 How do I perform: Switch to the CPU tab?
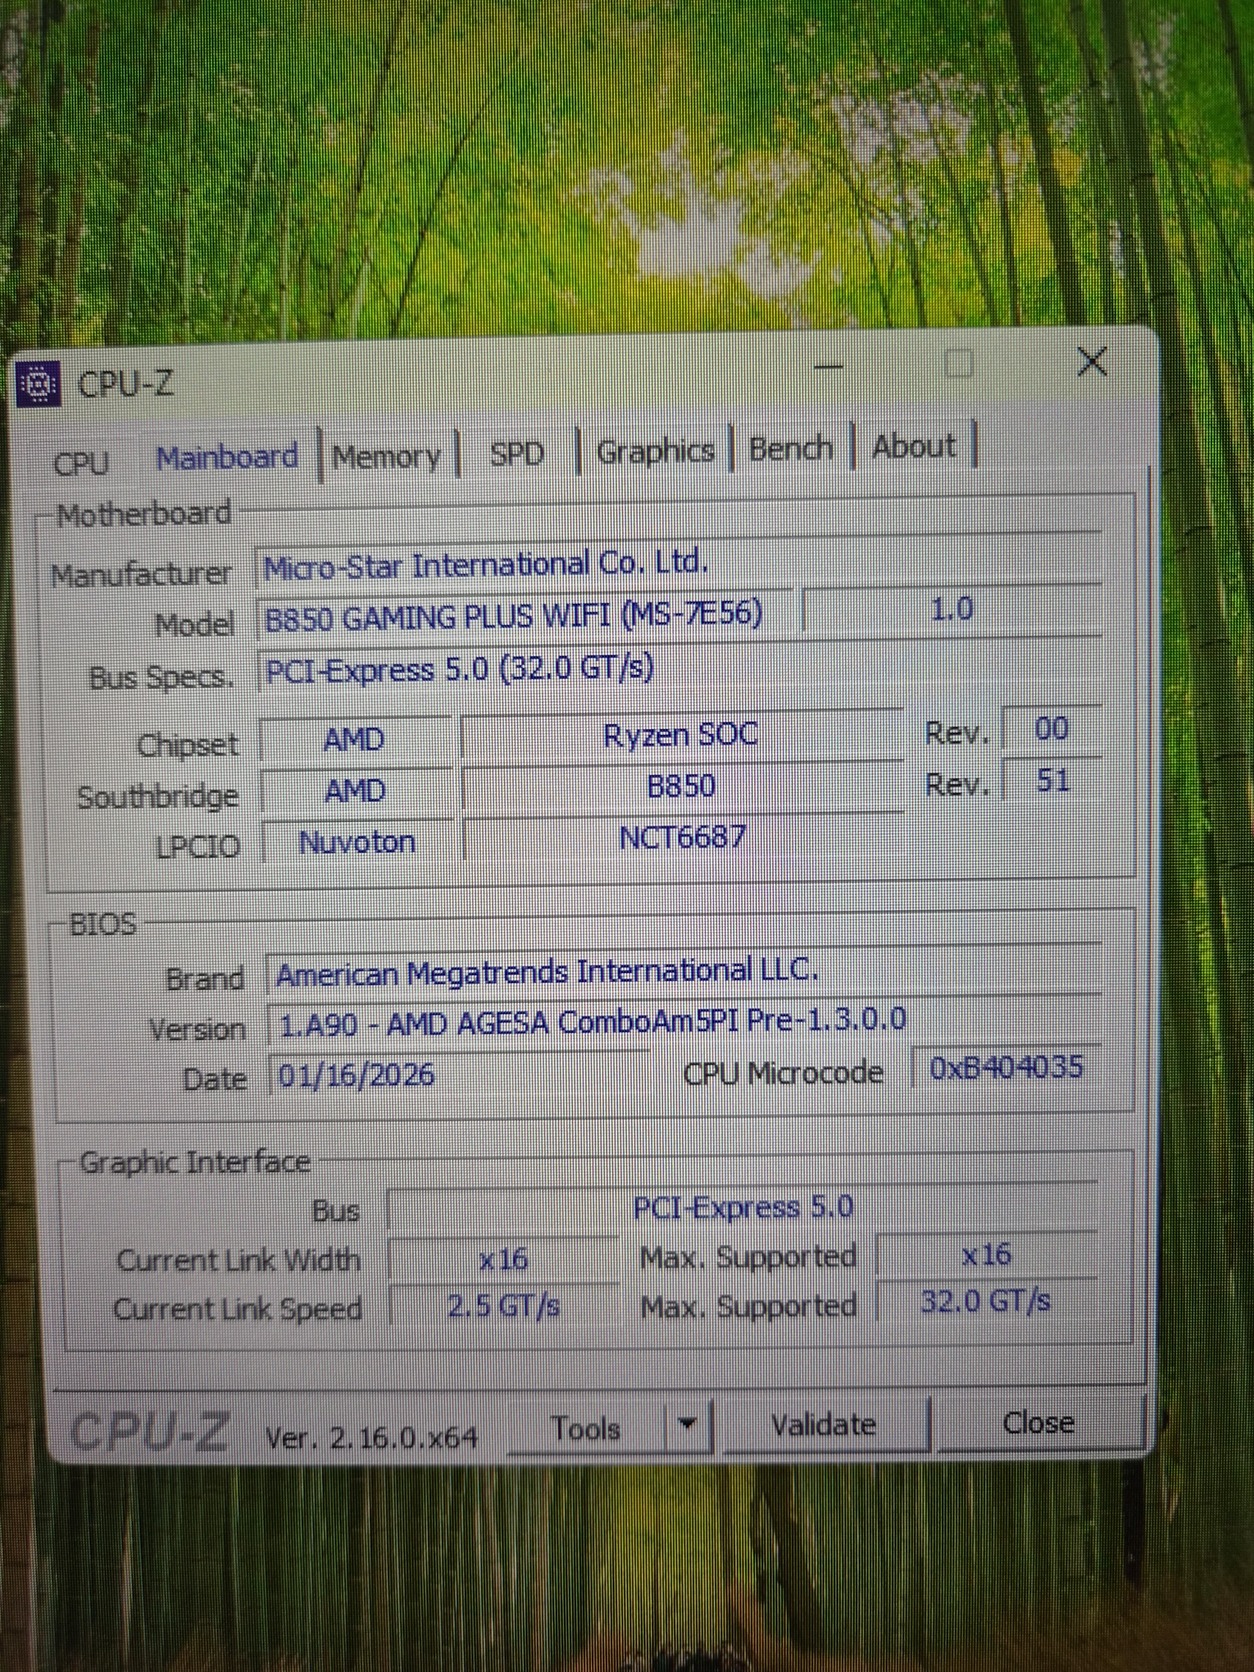click(81, 463)
